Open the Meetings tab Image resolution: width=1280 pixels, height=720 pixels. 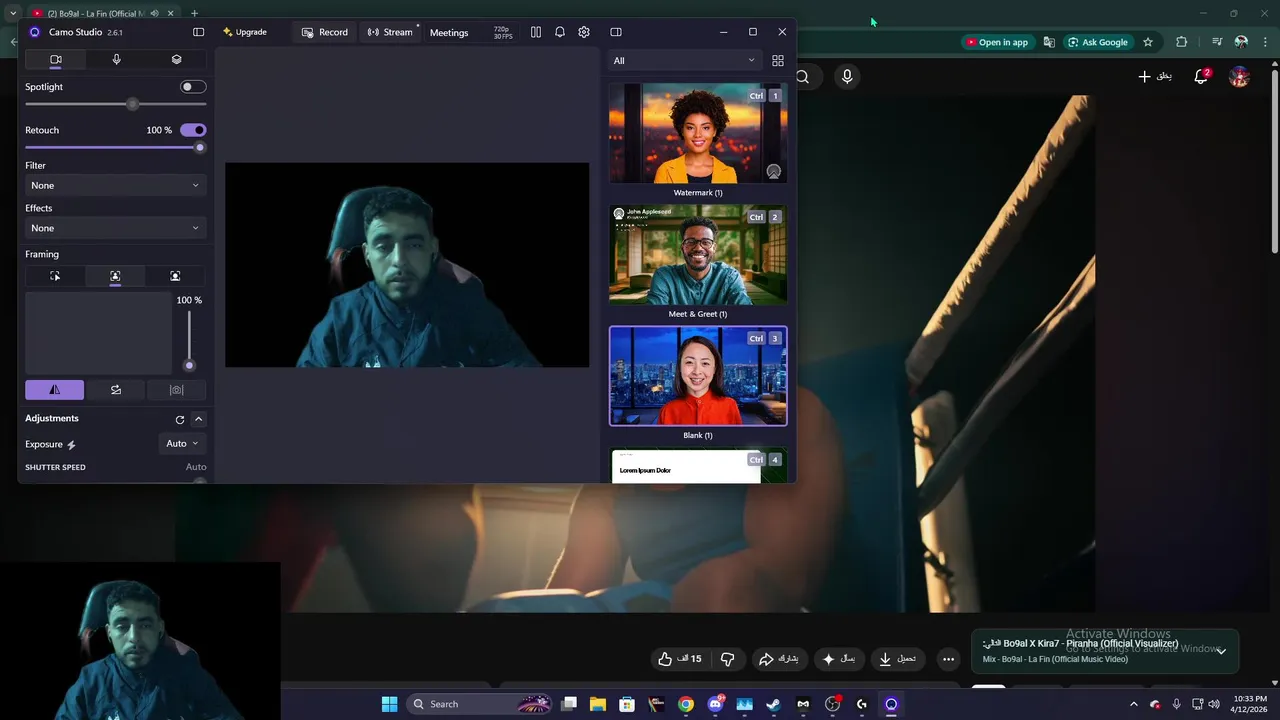pyautogui.click(x=449, y=32)
